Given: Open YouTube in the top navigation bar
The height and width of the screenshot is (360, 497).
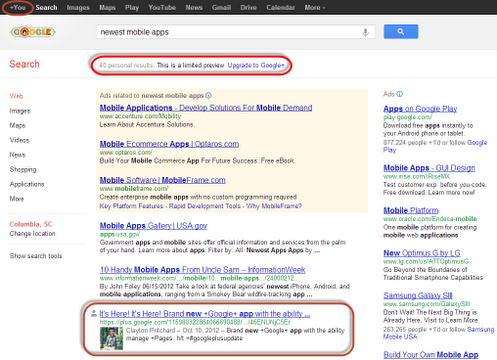Looking at the screenshot, I should click(x=162, y=7).
